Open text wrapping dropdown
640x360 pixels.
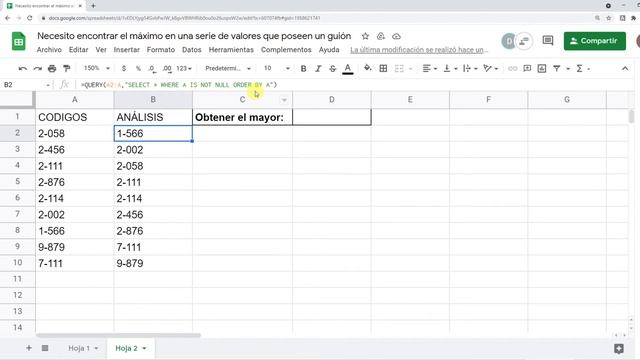470,69
